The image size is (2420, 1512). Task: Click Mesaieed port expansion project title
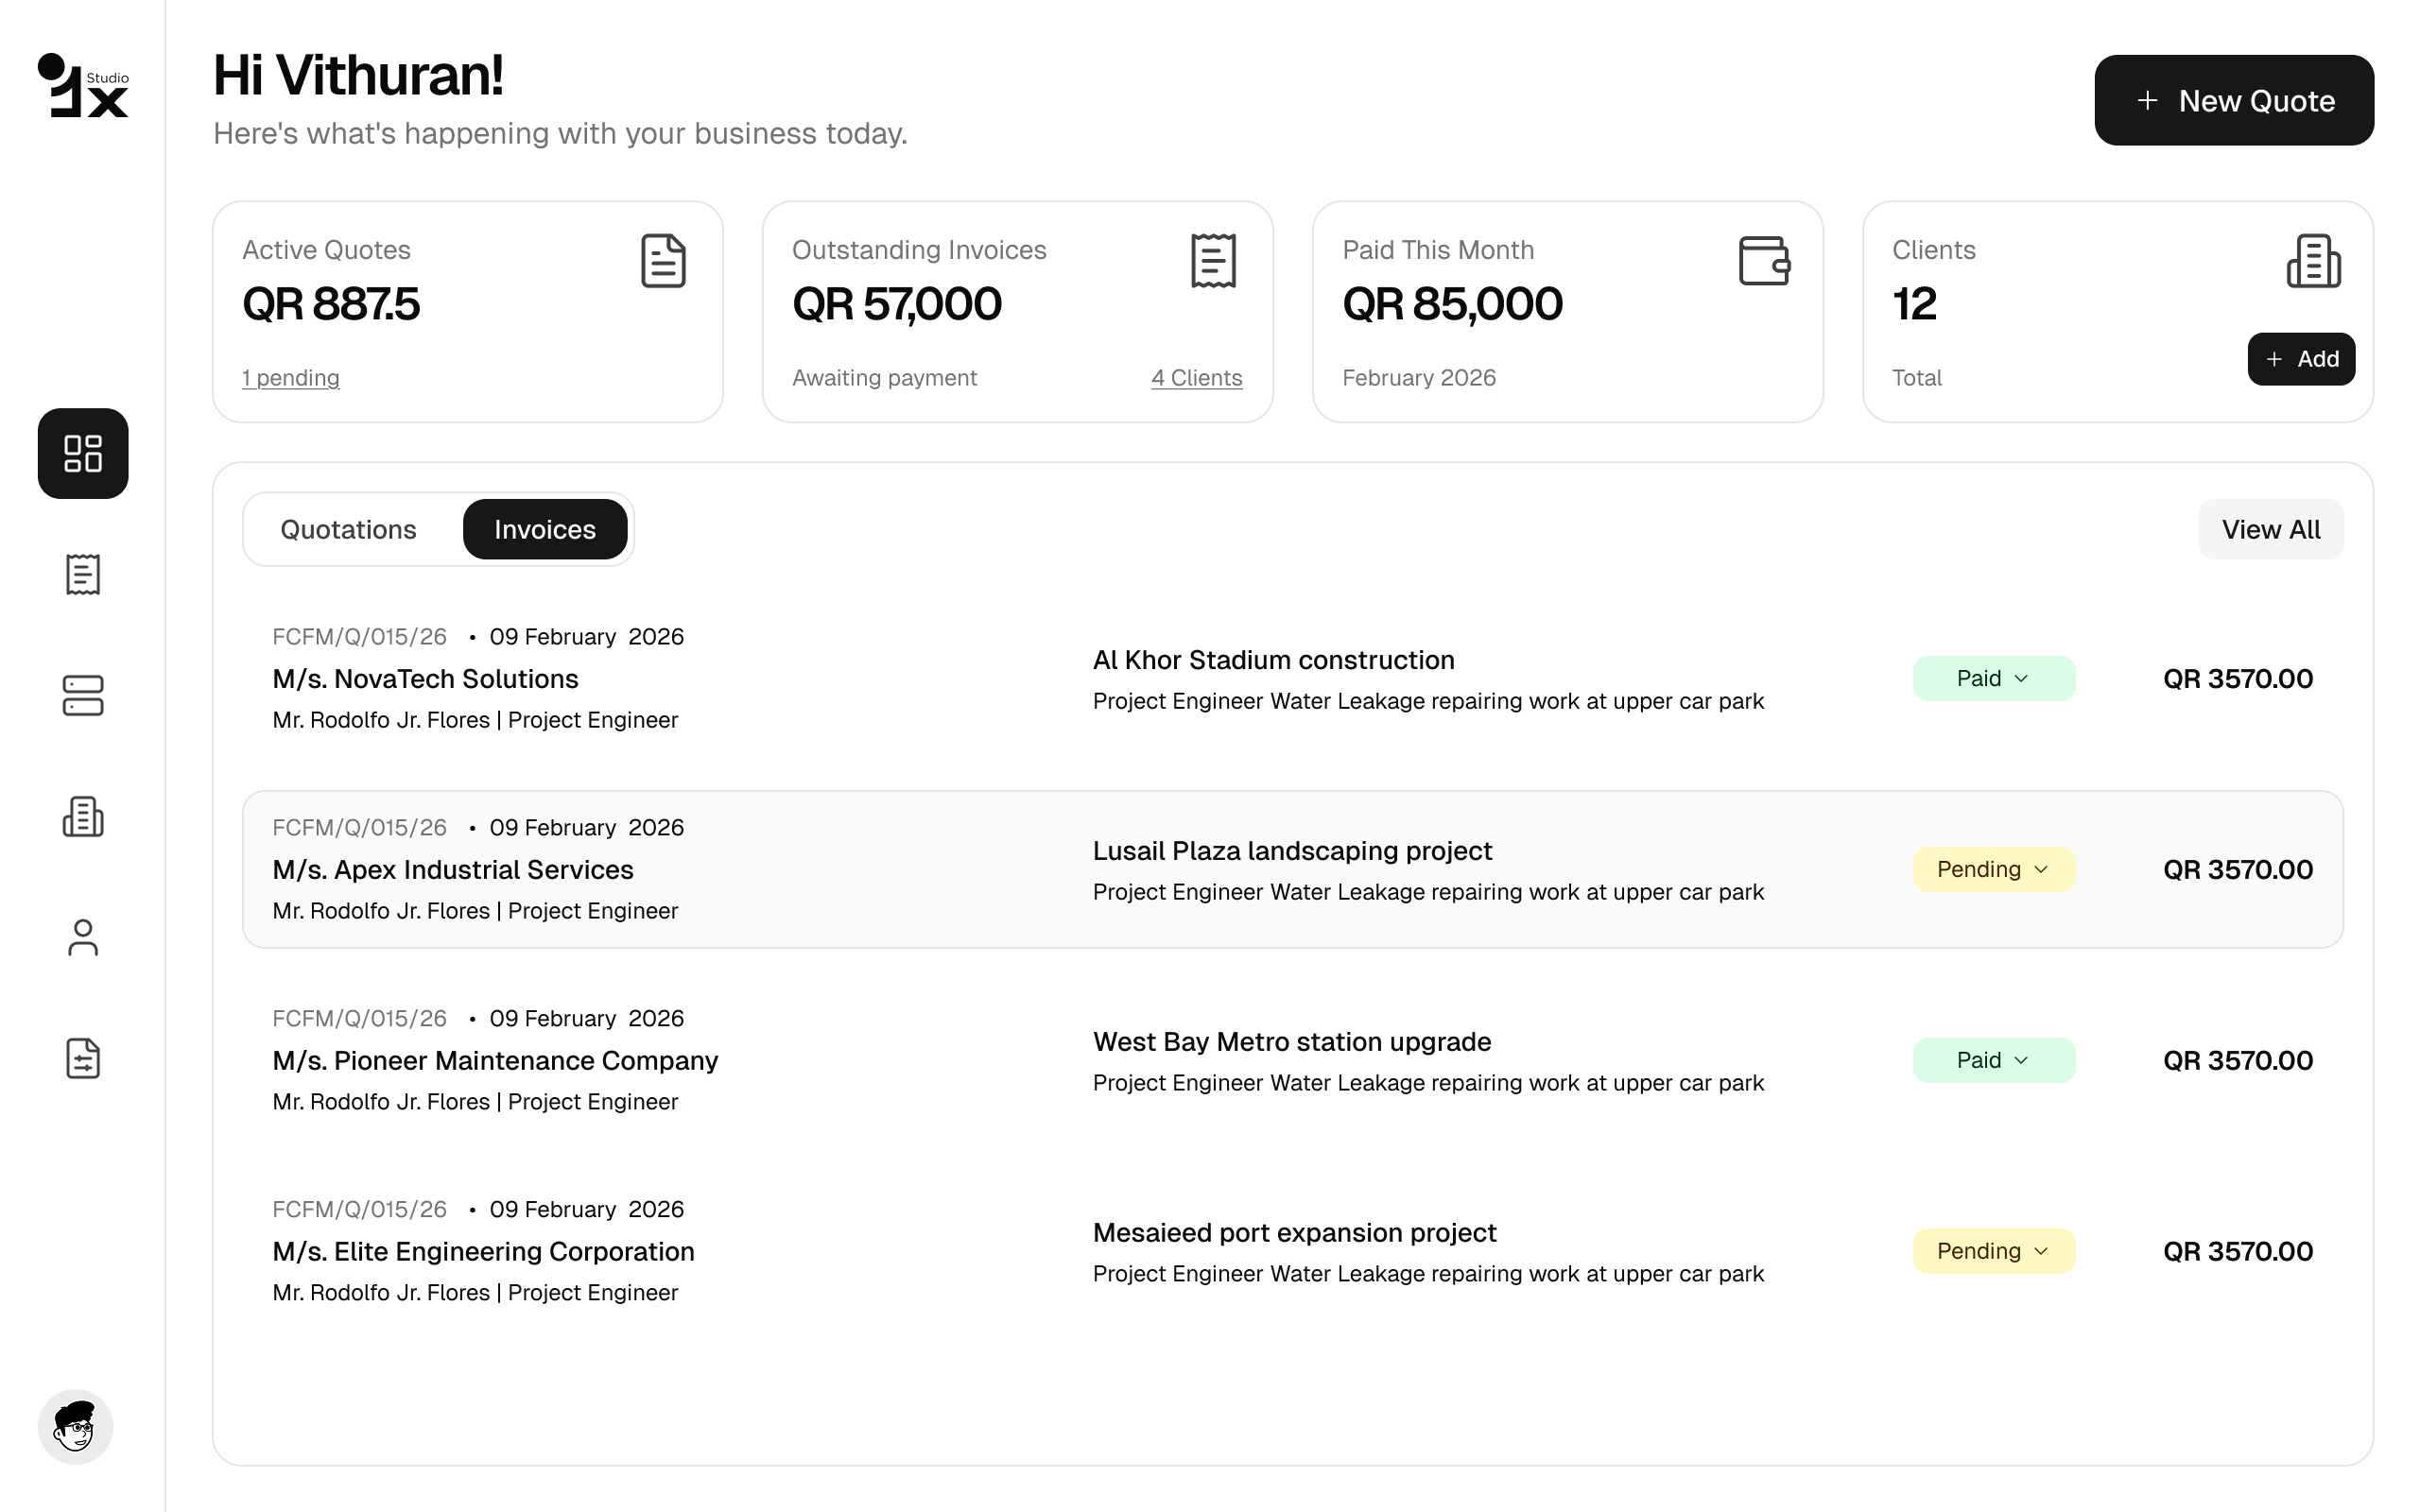(1294, 1233)
